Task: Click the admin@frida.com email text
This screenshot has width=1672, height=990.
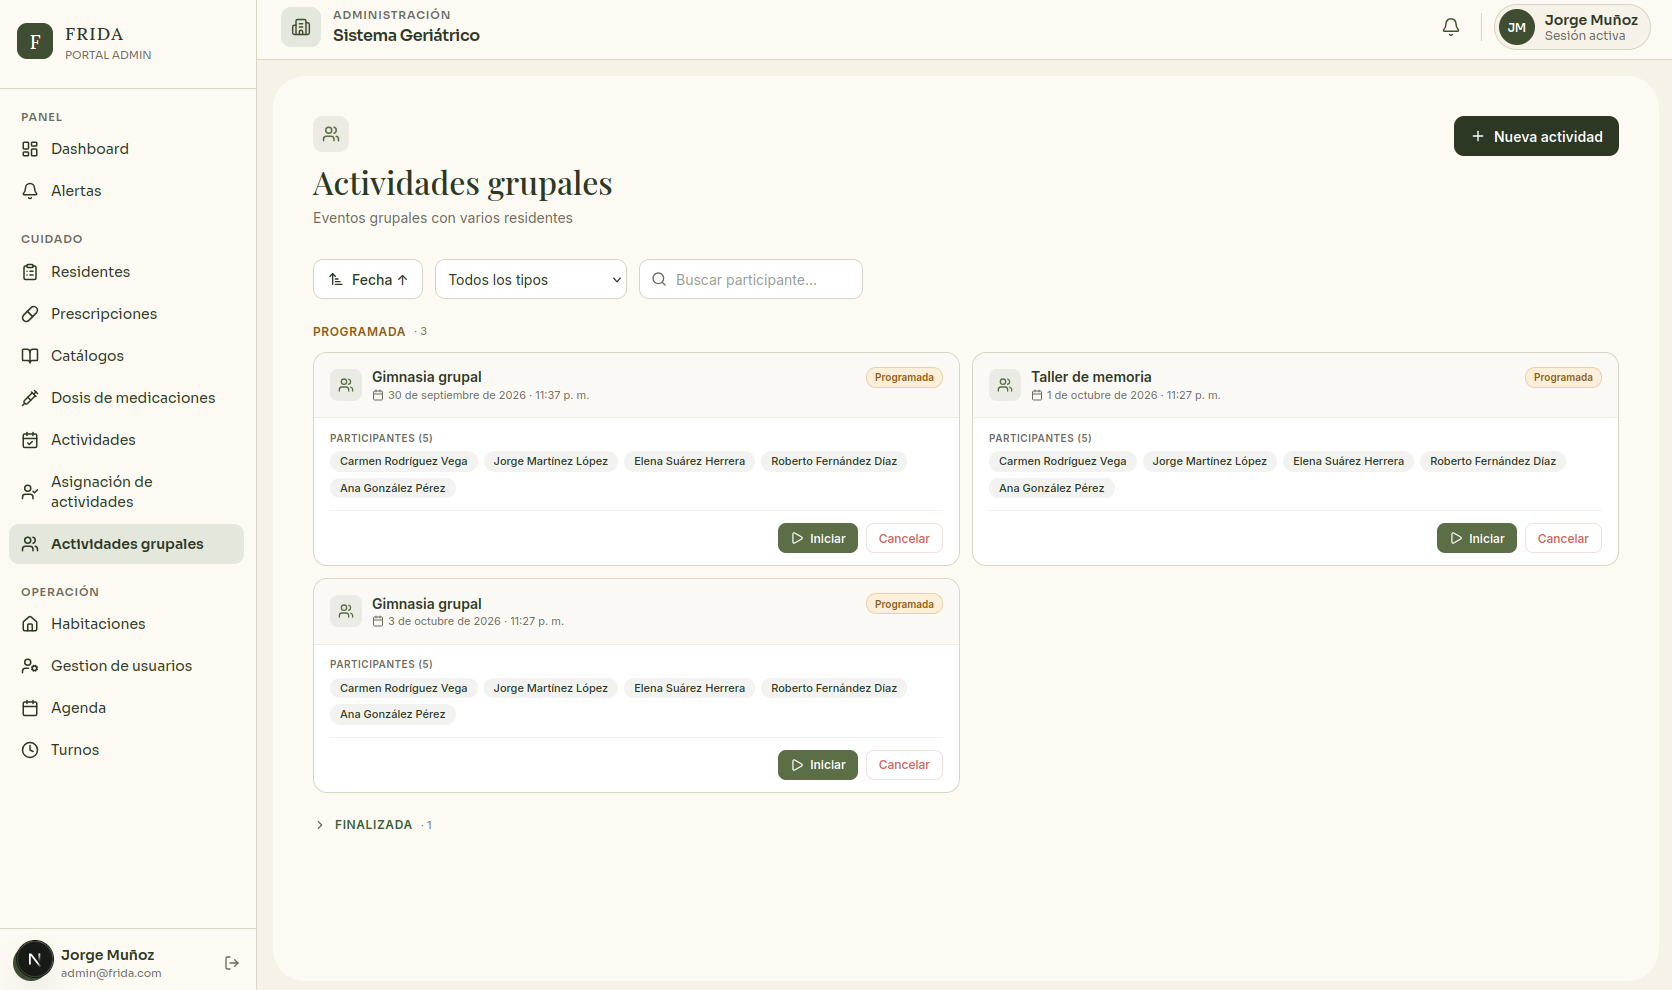Action: [x=111, y=973]
